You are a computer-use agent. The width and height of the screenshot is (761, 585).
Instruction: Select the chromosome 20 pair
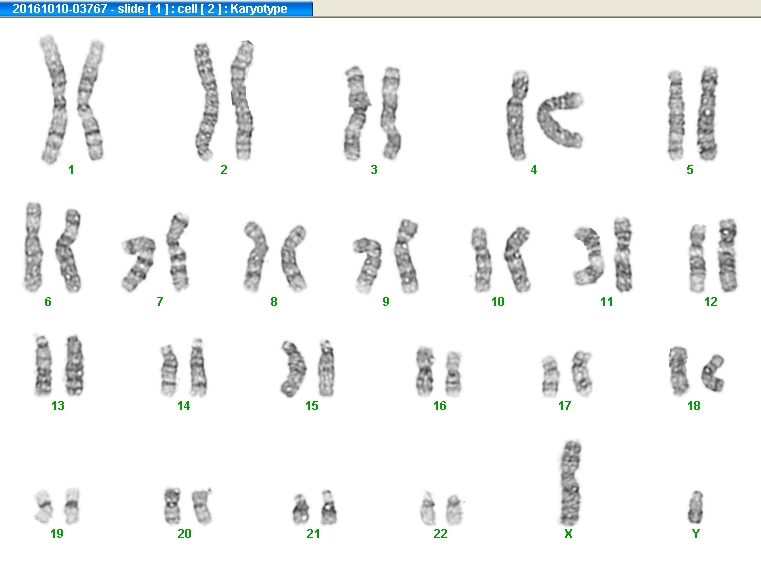(188, 506)
